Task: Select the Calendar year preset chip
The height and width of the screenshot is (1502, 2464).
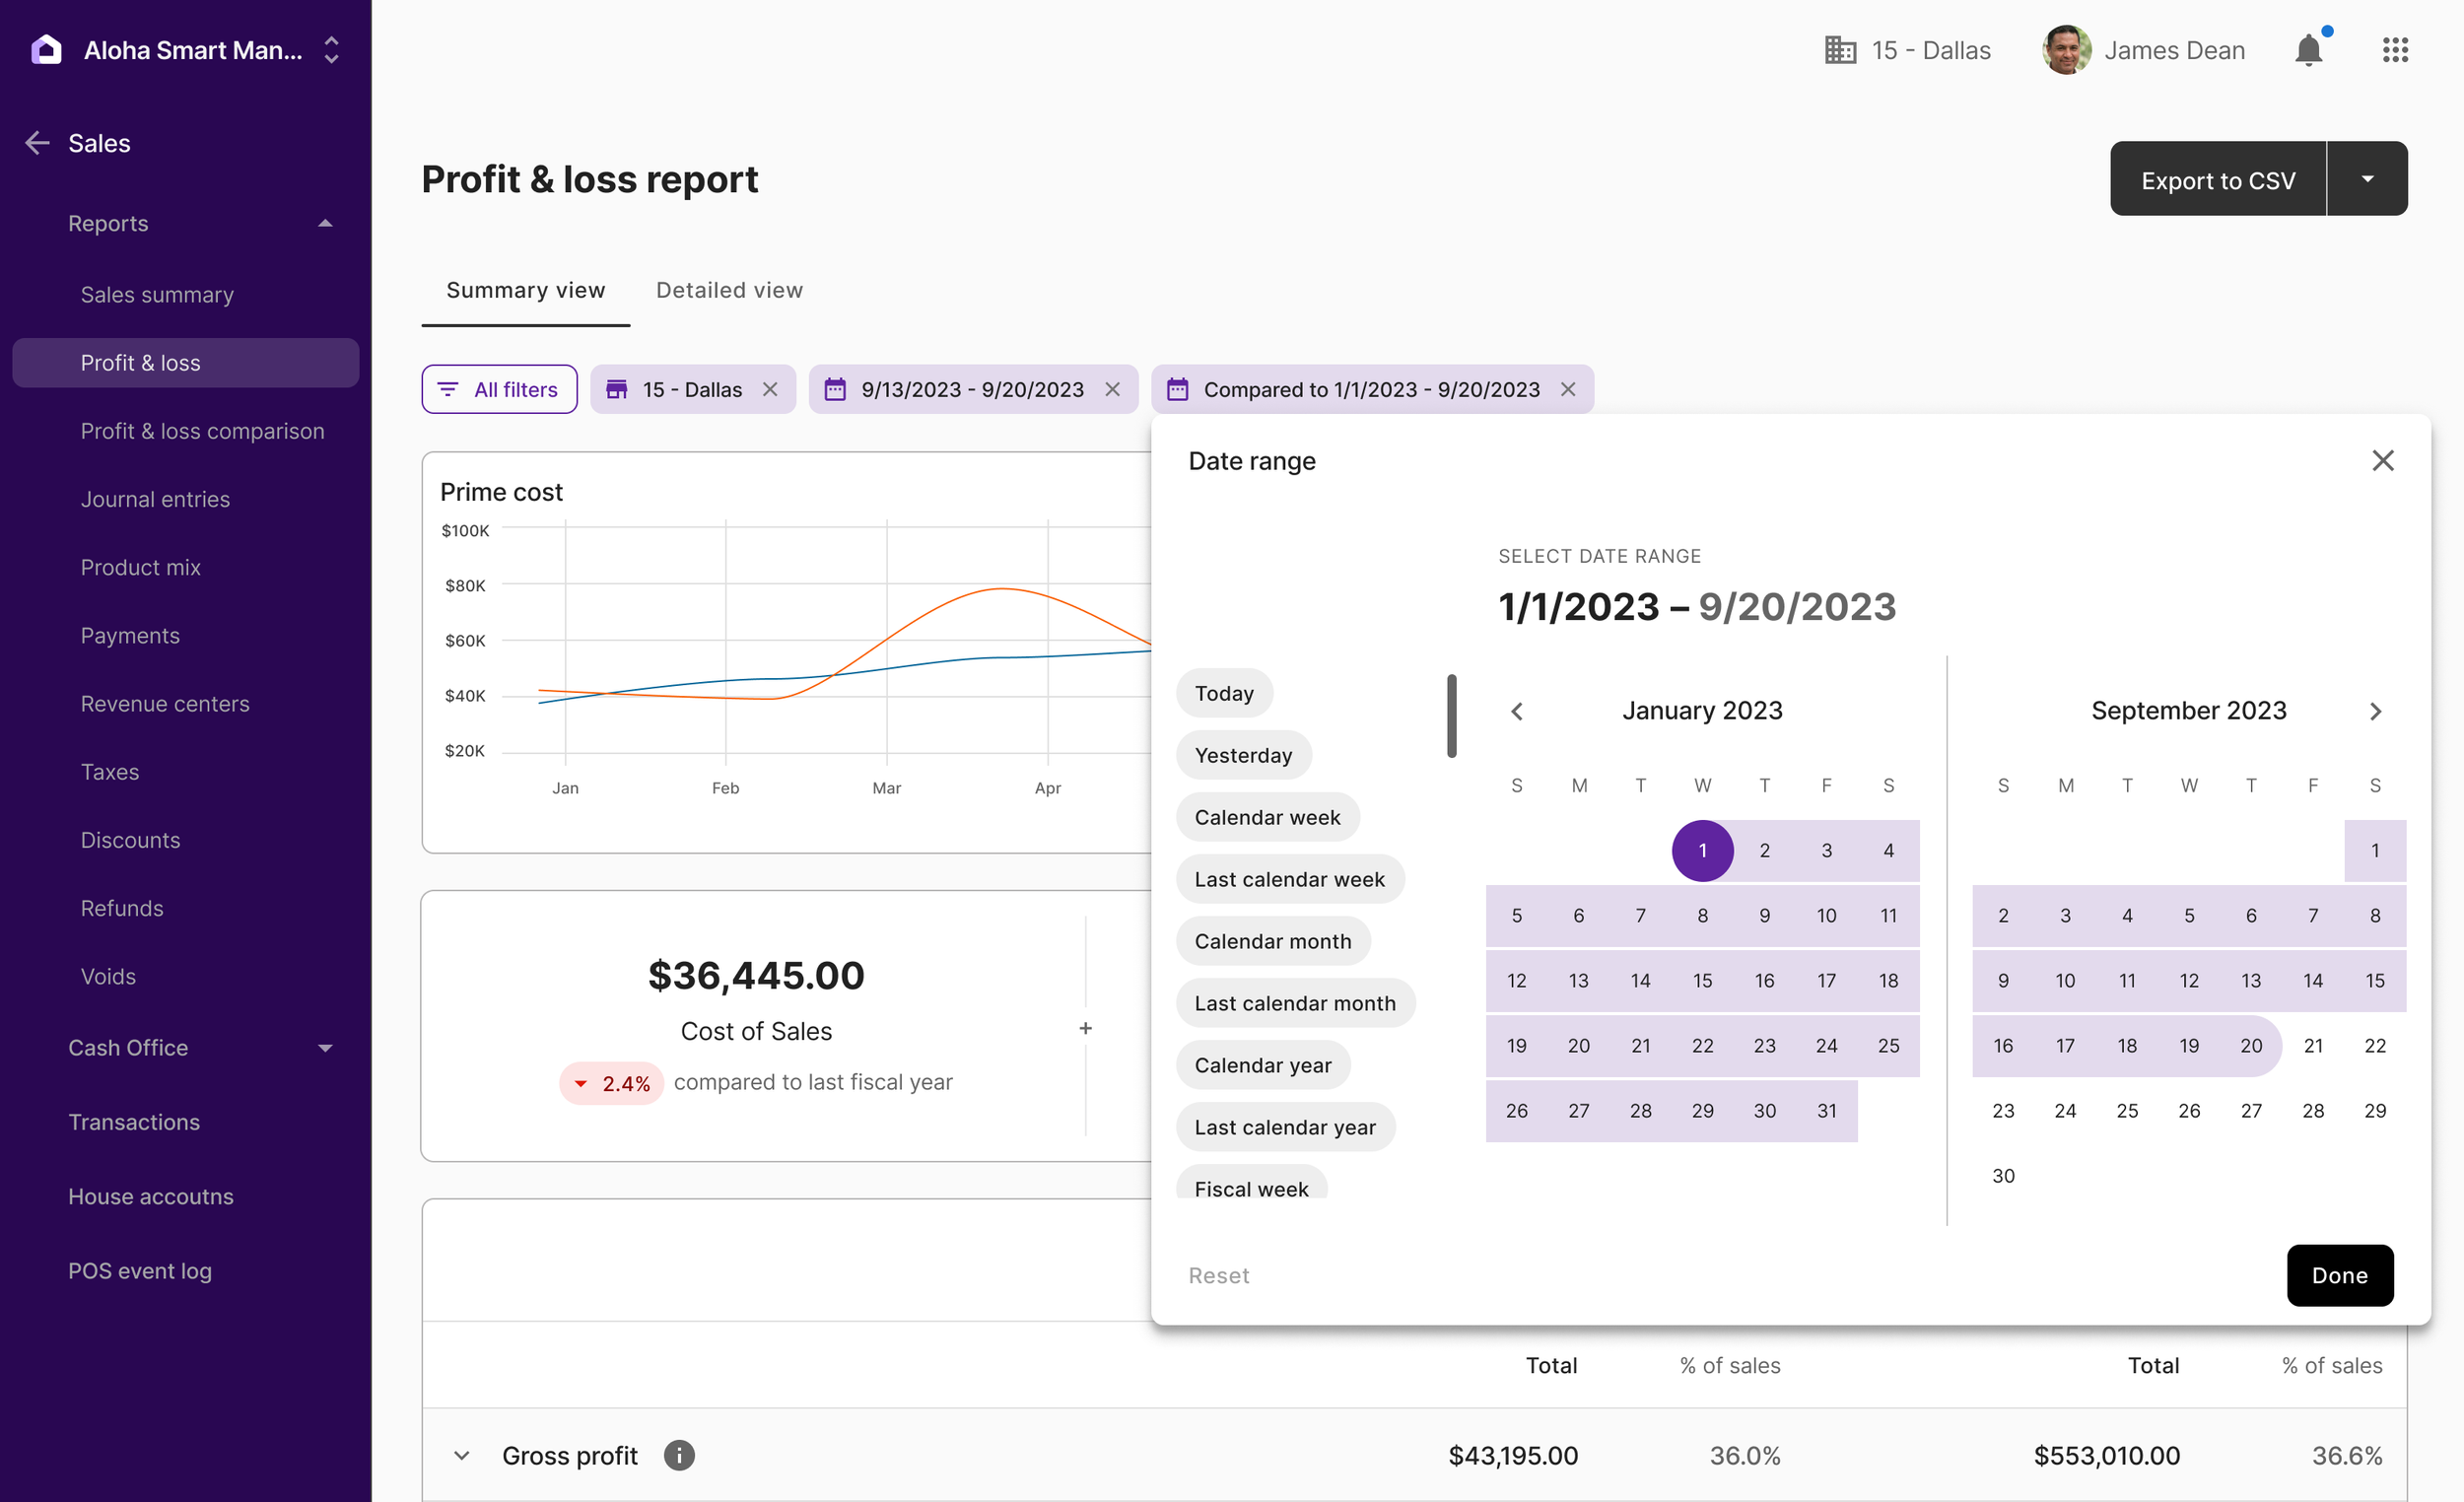Action: [x=1262, y=1065]
